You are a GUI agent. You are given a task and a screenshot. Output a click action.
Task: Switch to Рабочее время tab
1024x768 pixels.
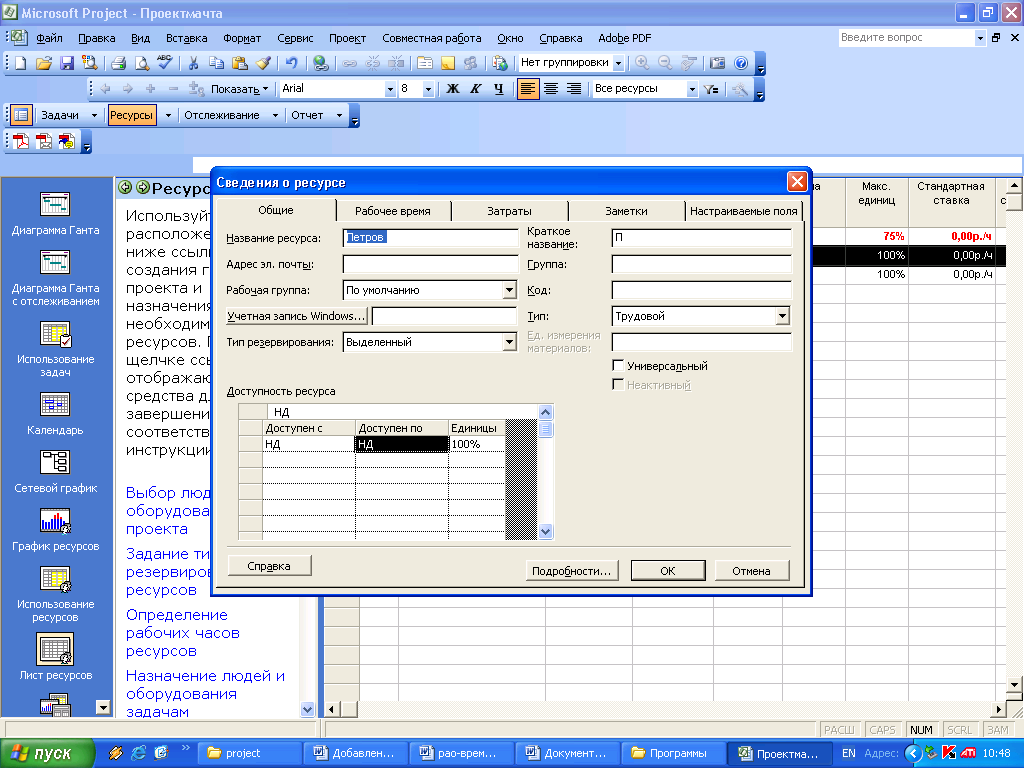click(392, 211)
